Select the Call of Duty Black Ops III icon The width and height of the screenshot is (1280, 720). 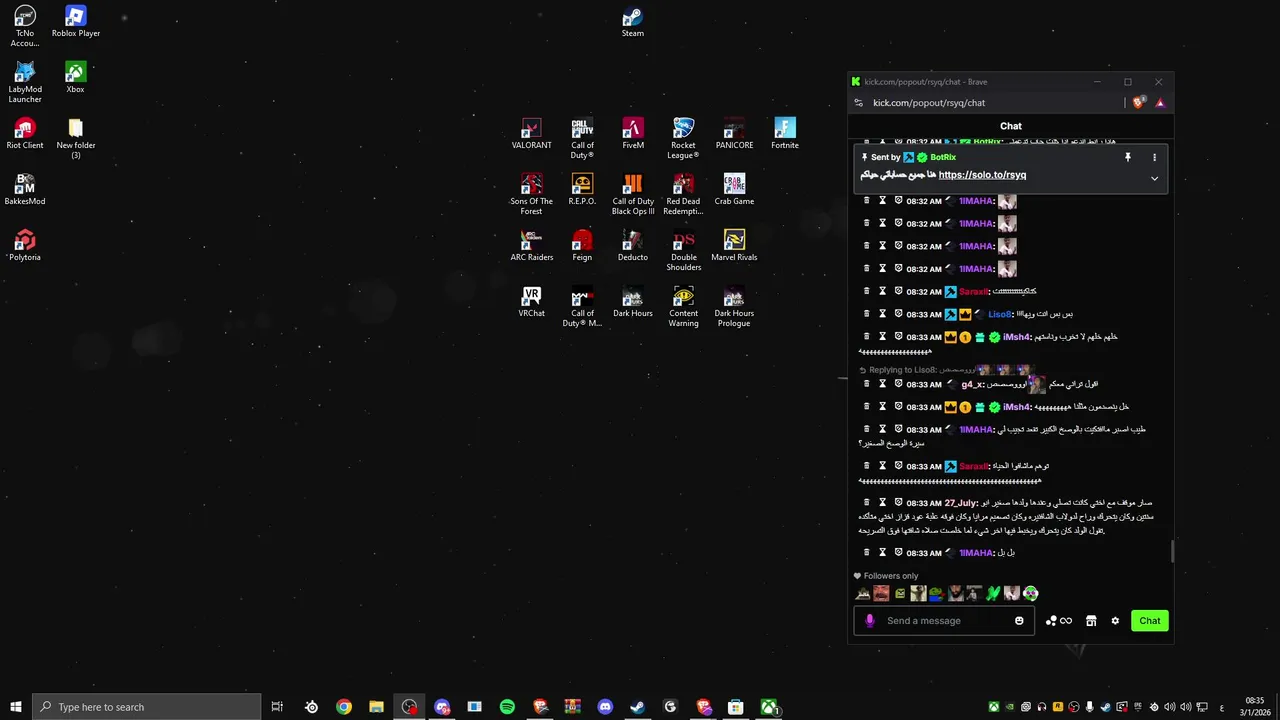(633, 195)
